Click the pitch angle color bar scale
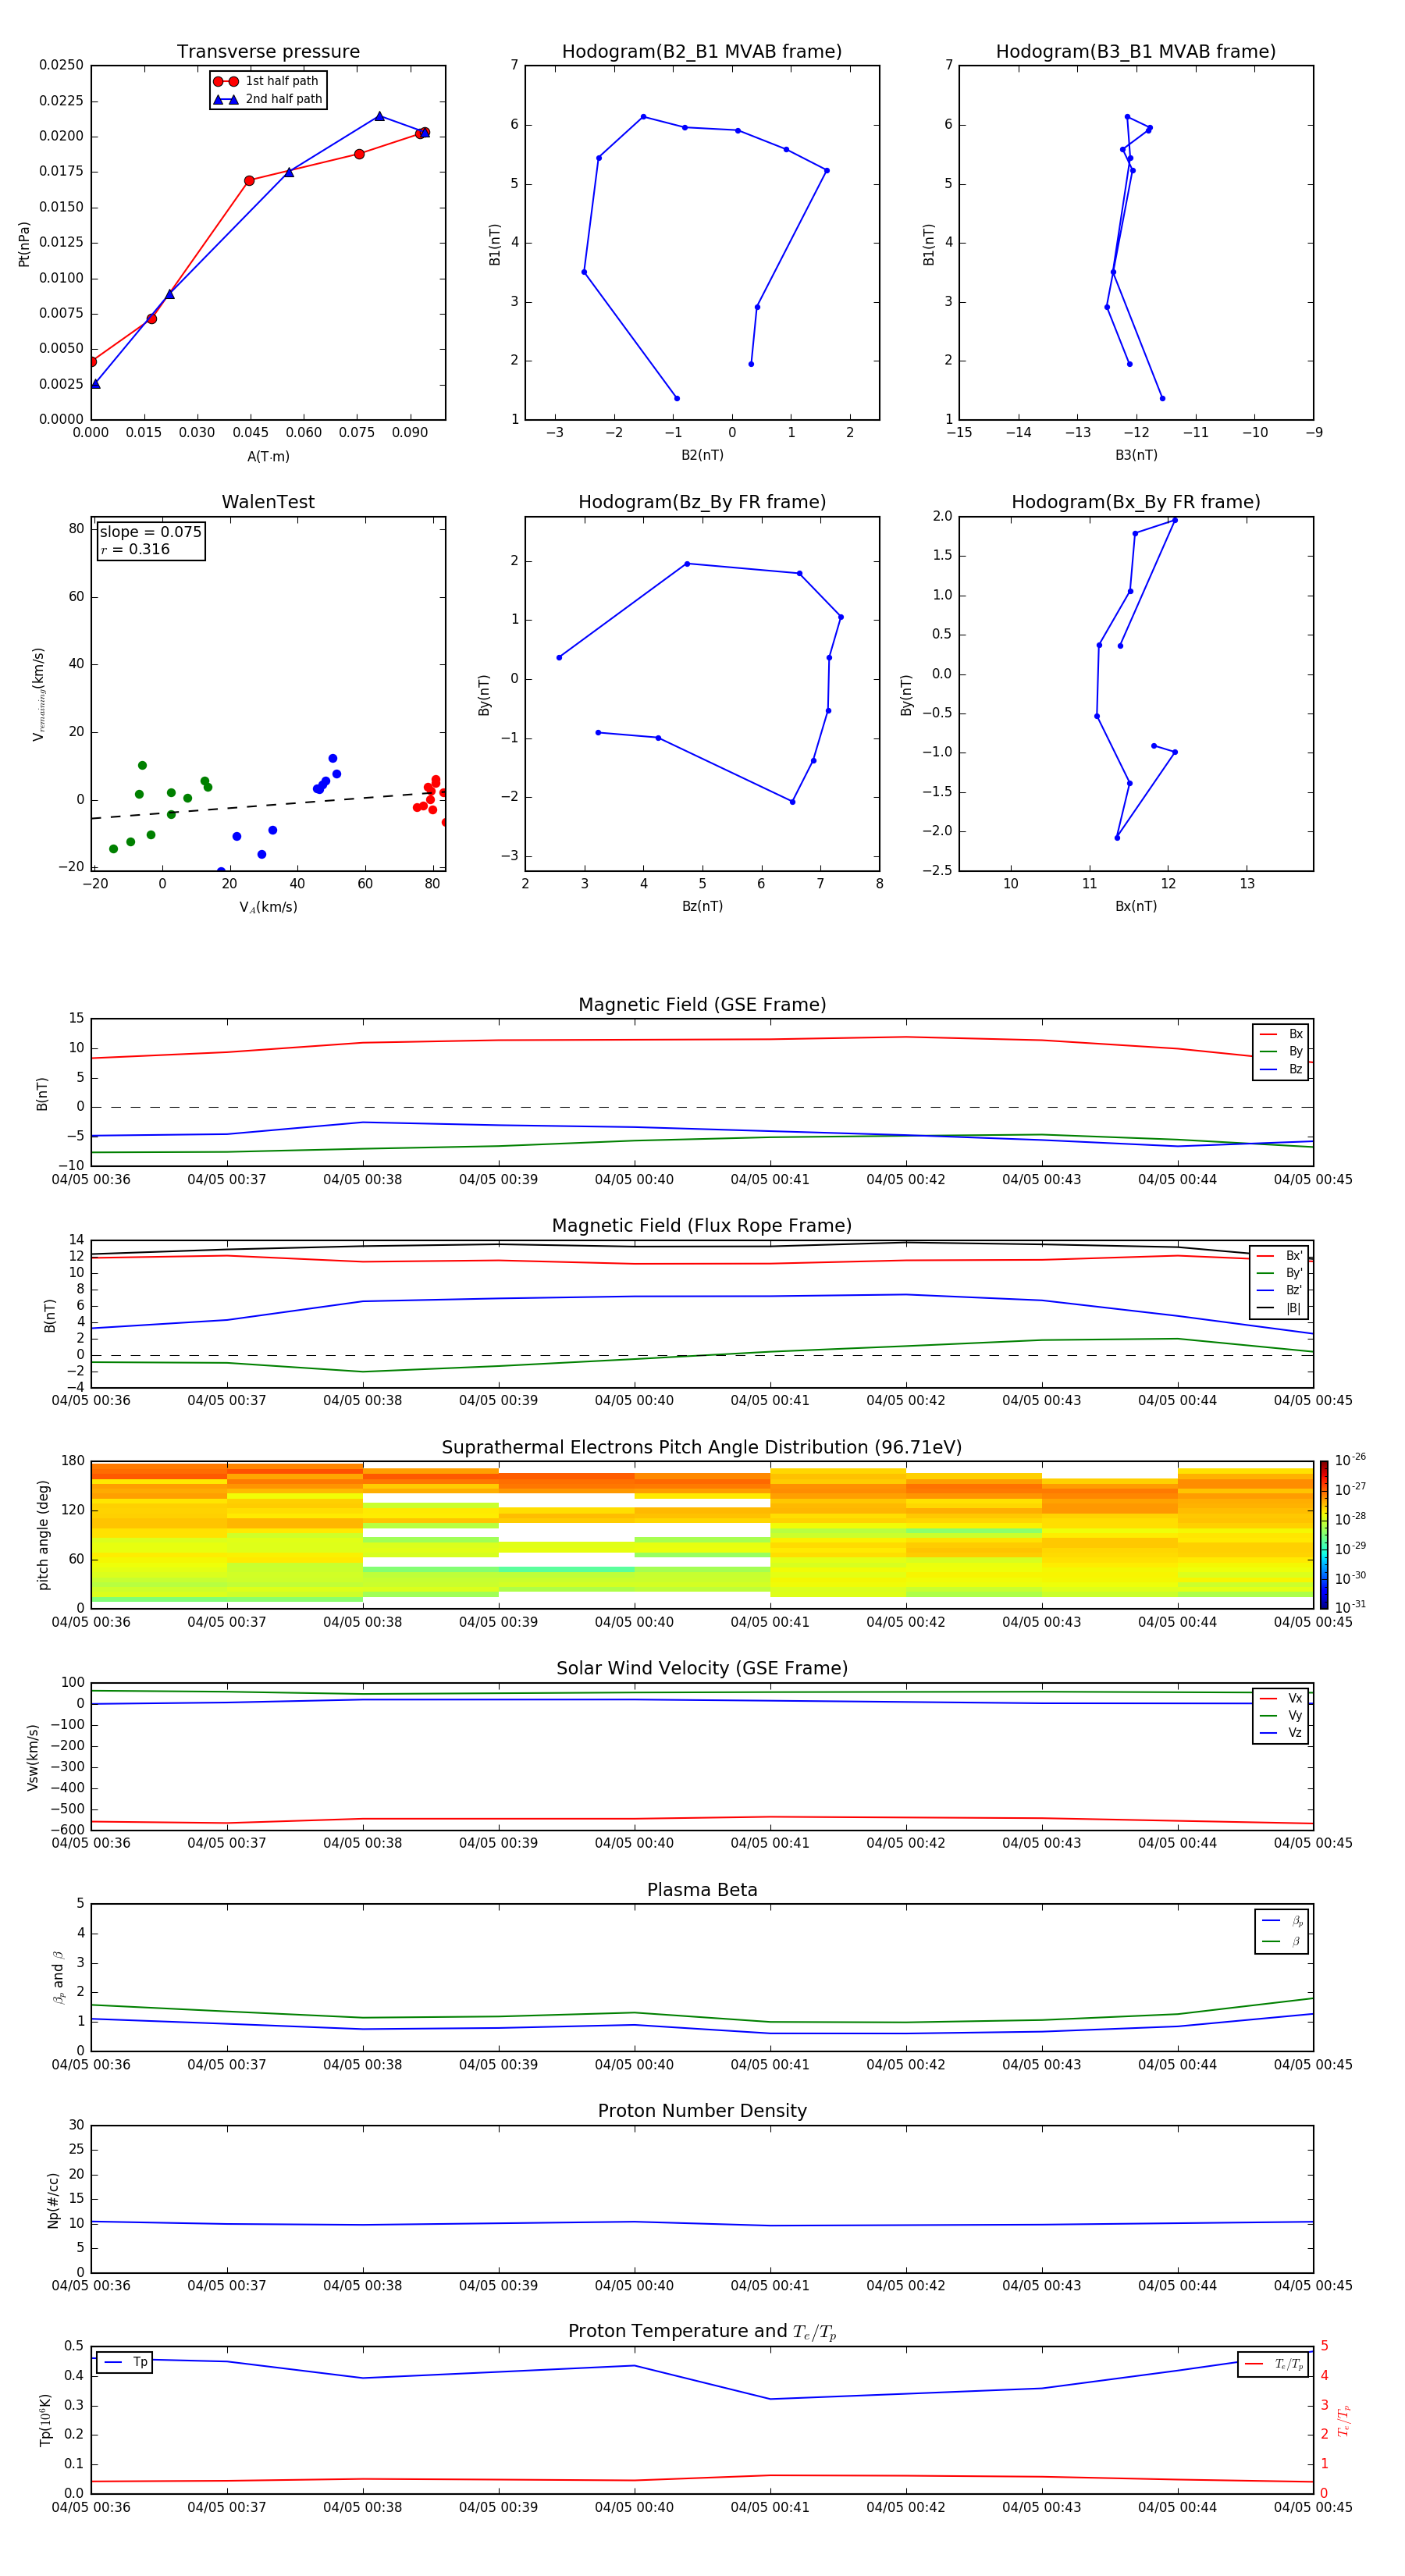Screen dimensions: 1405x2576 (1324, 1535)
